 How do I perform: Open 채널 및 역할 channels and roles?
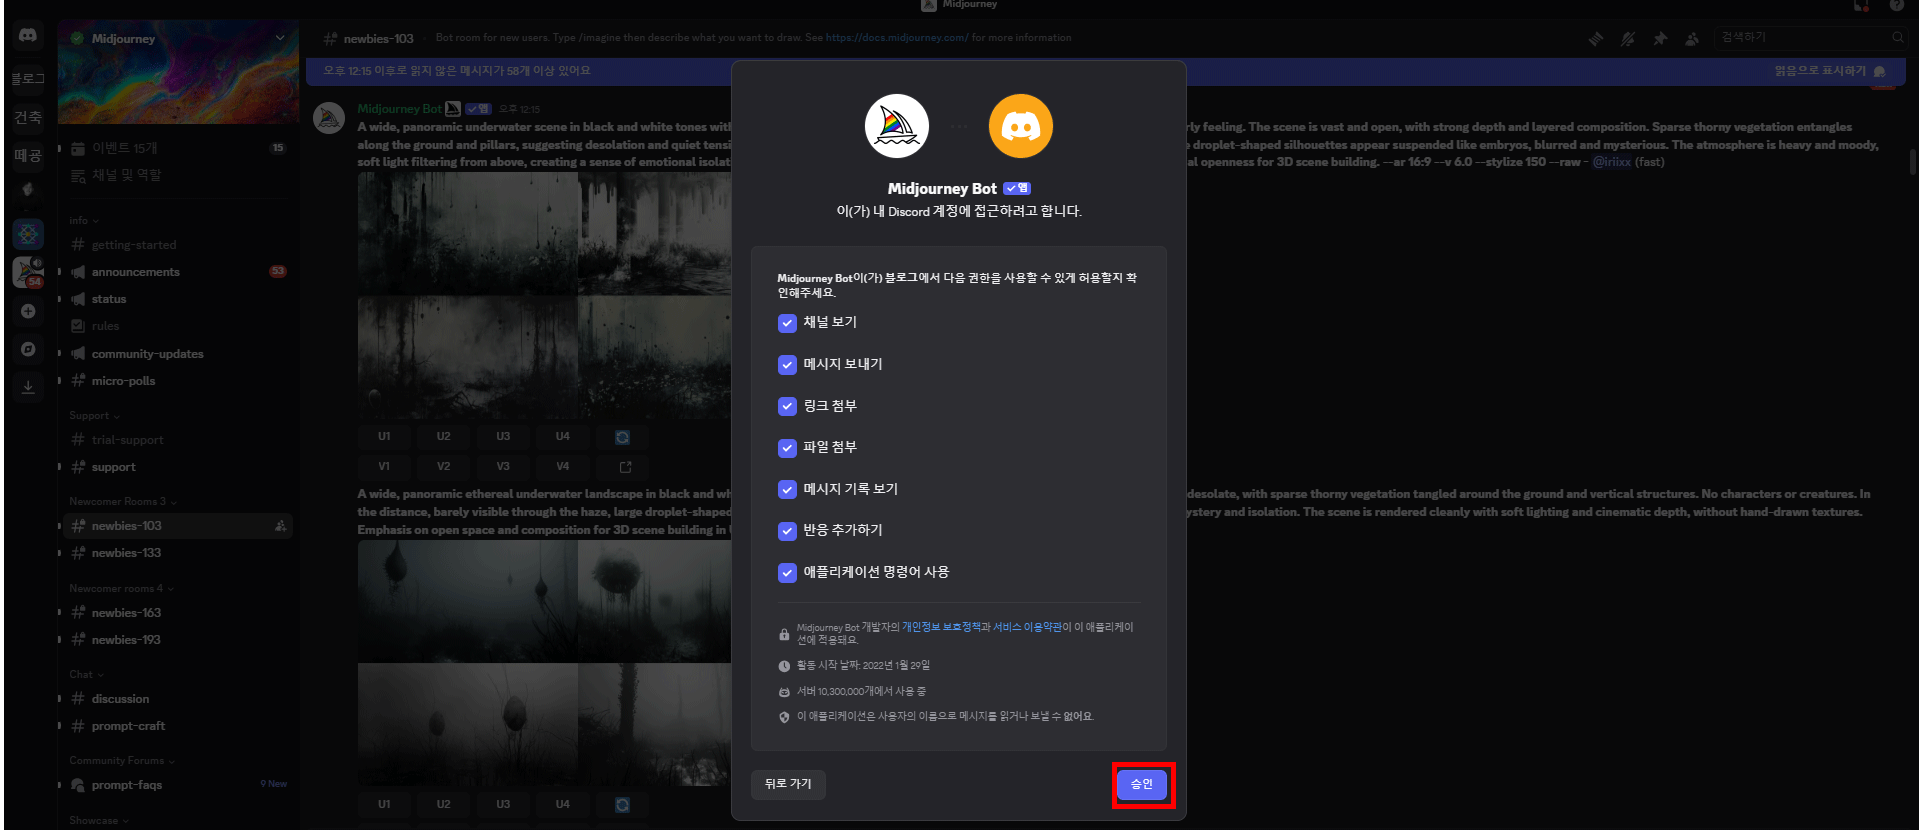point(177,176)
